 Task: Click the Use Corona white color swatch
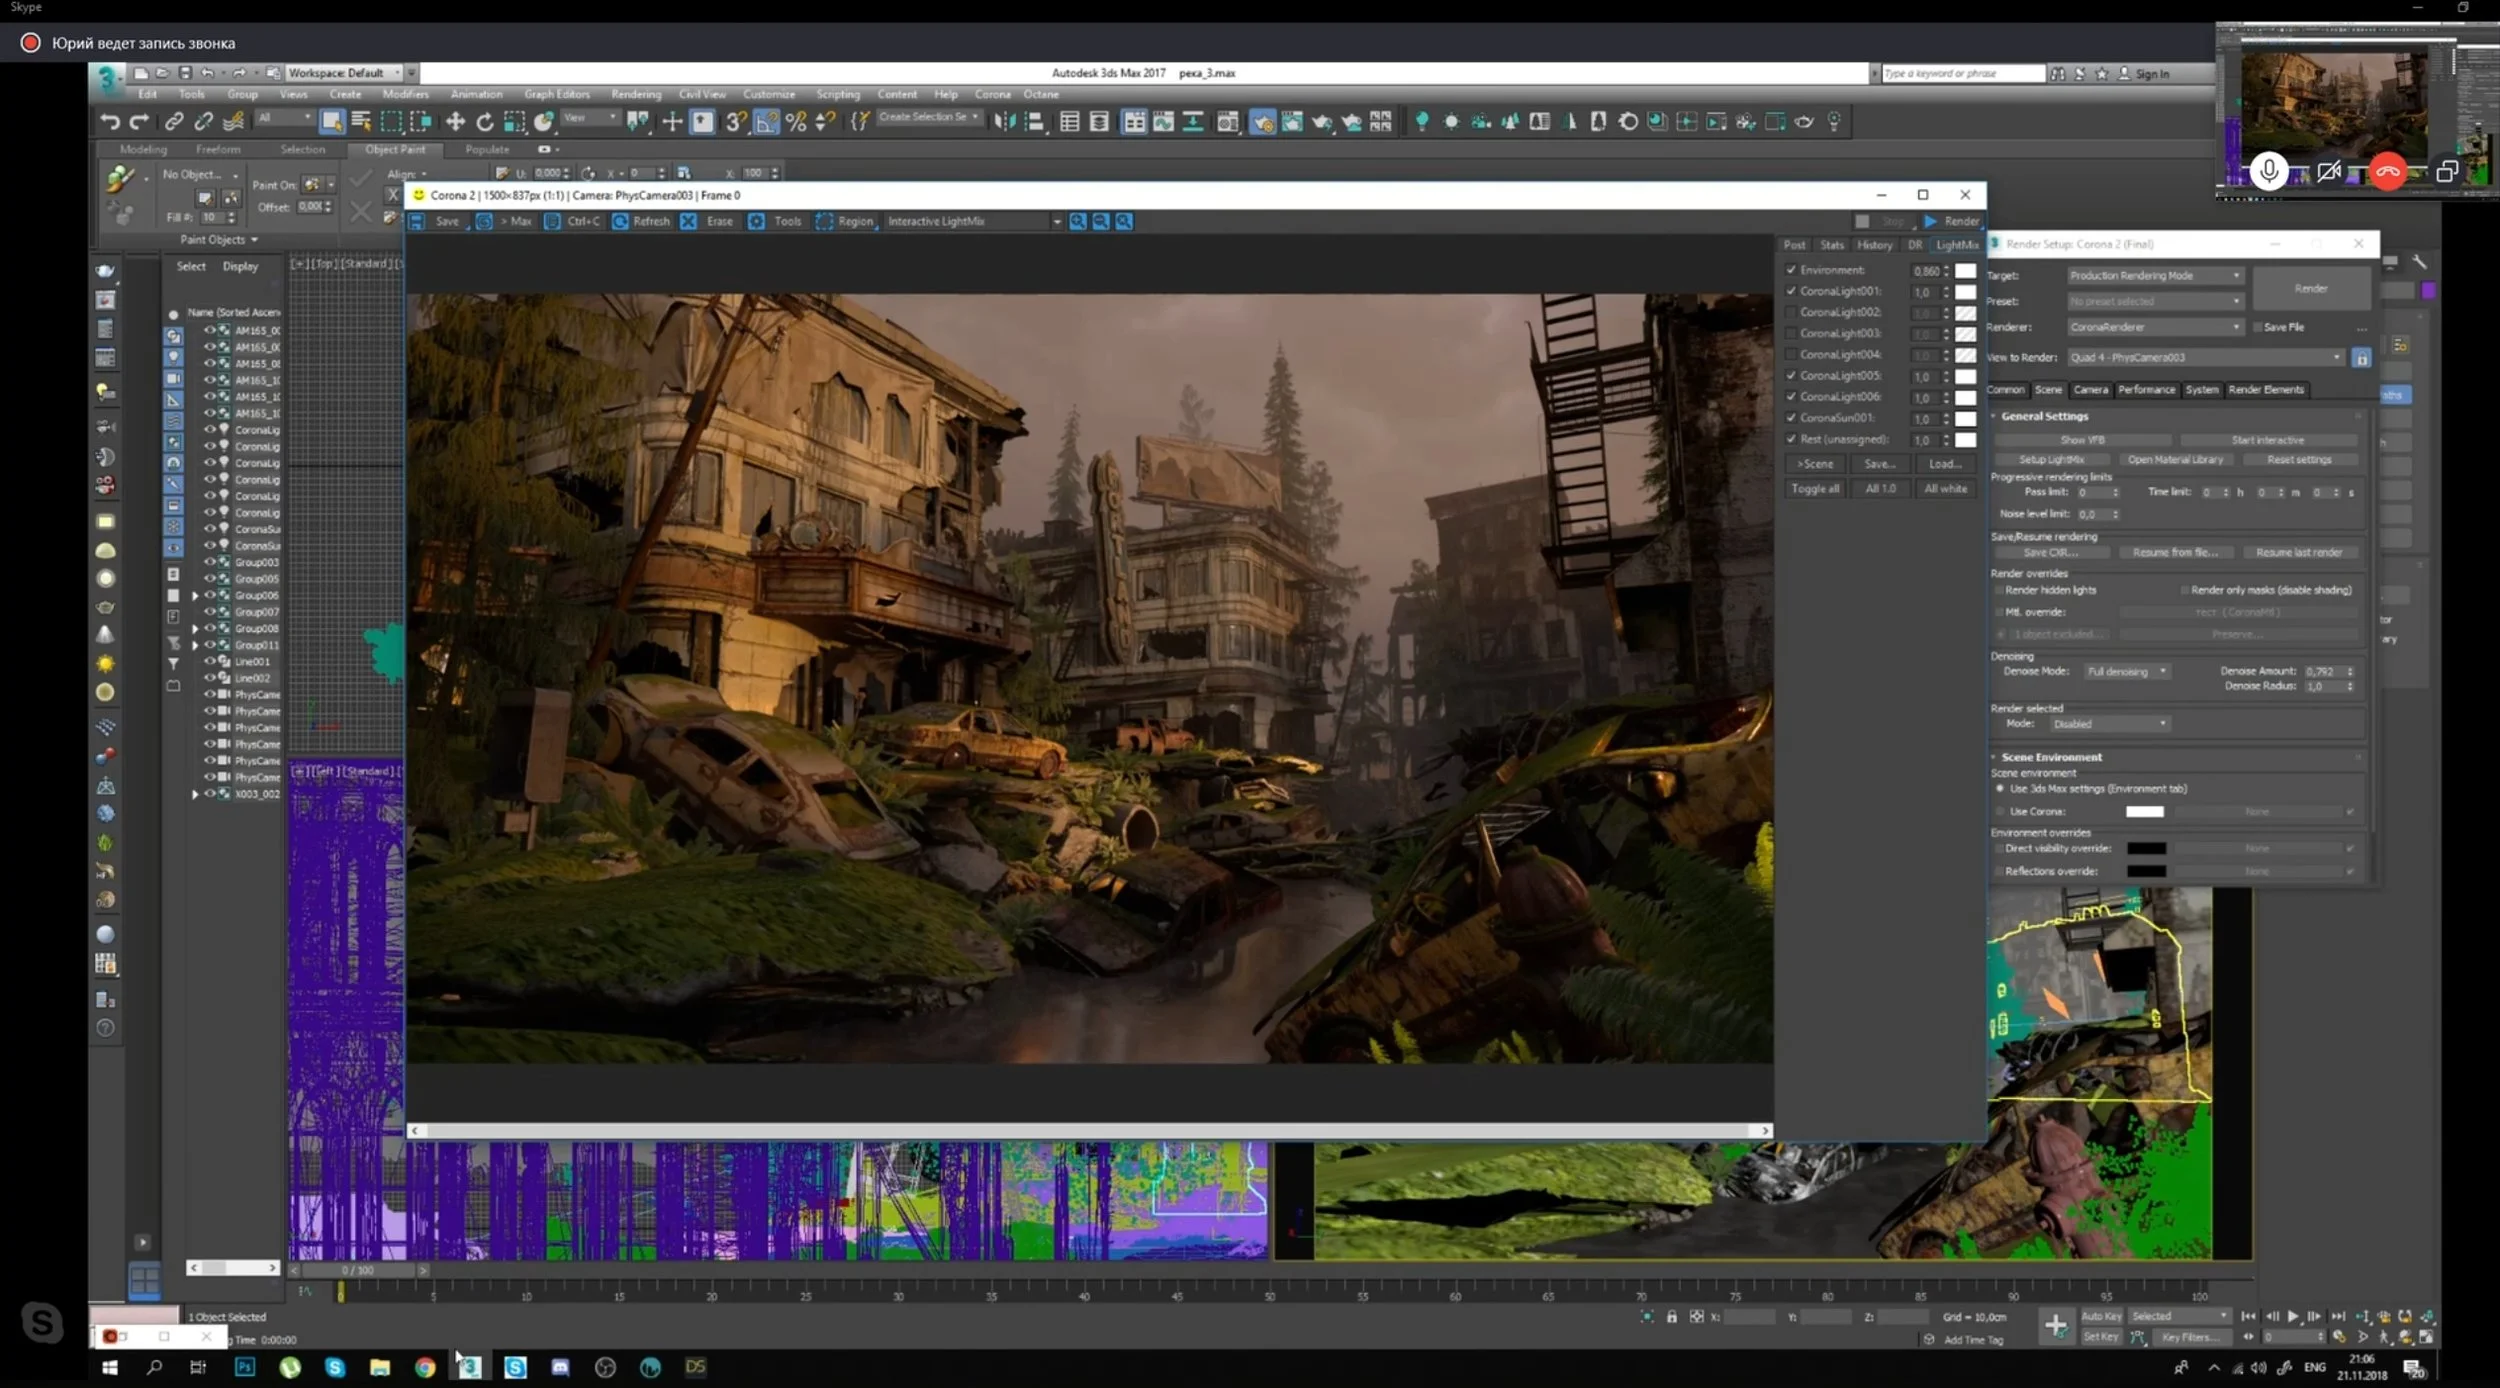tap(2144, 811)
